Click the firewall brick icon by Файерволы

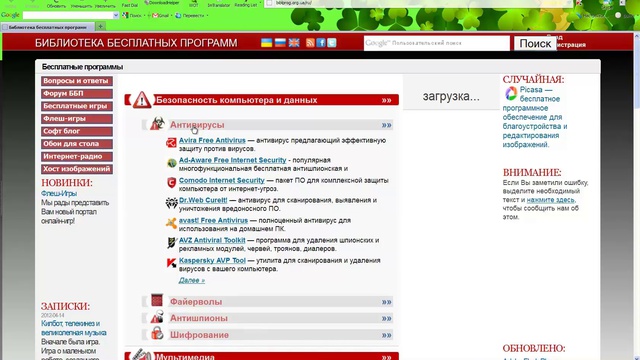point(157,300)
